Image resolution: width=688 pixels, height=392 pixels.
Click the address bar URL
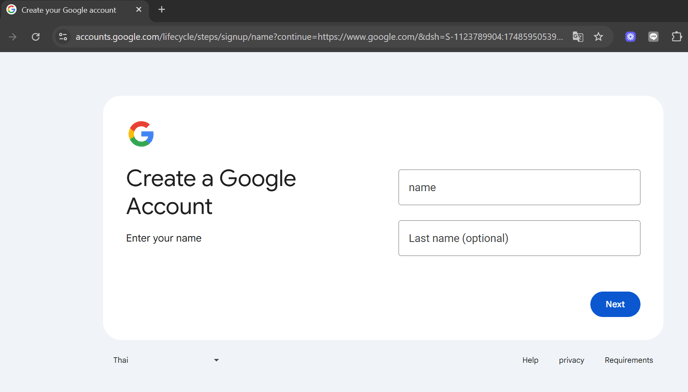click(x=319, y=37)
